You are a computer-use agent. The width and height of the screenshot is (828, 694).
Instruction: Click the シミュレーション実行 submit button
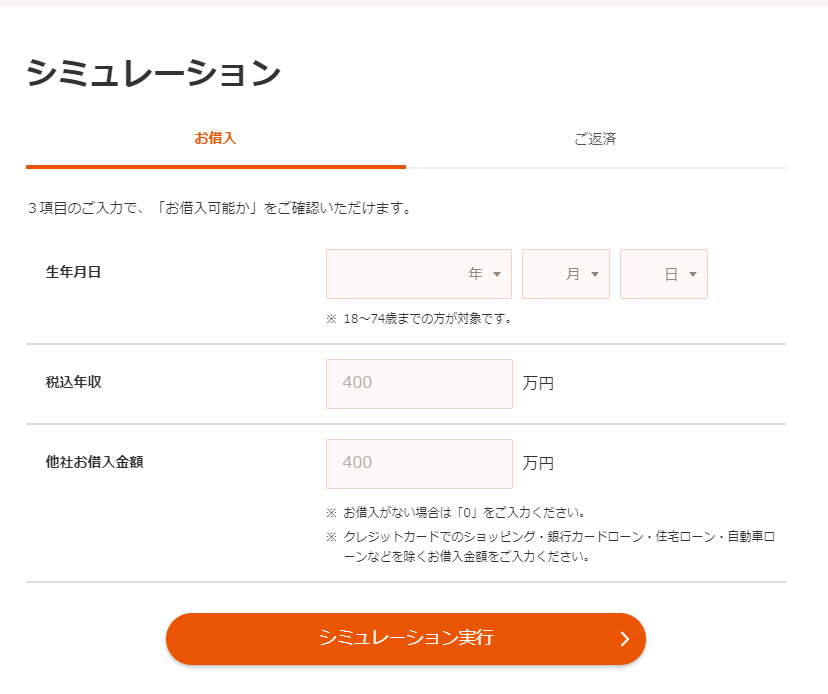tap(407, 638)
